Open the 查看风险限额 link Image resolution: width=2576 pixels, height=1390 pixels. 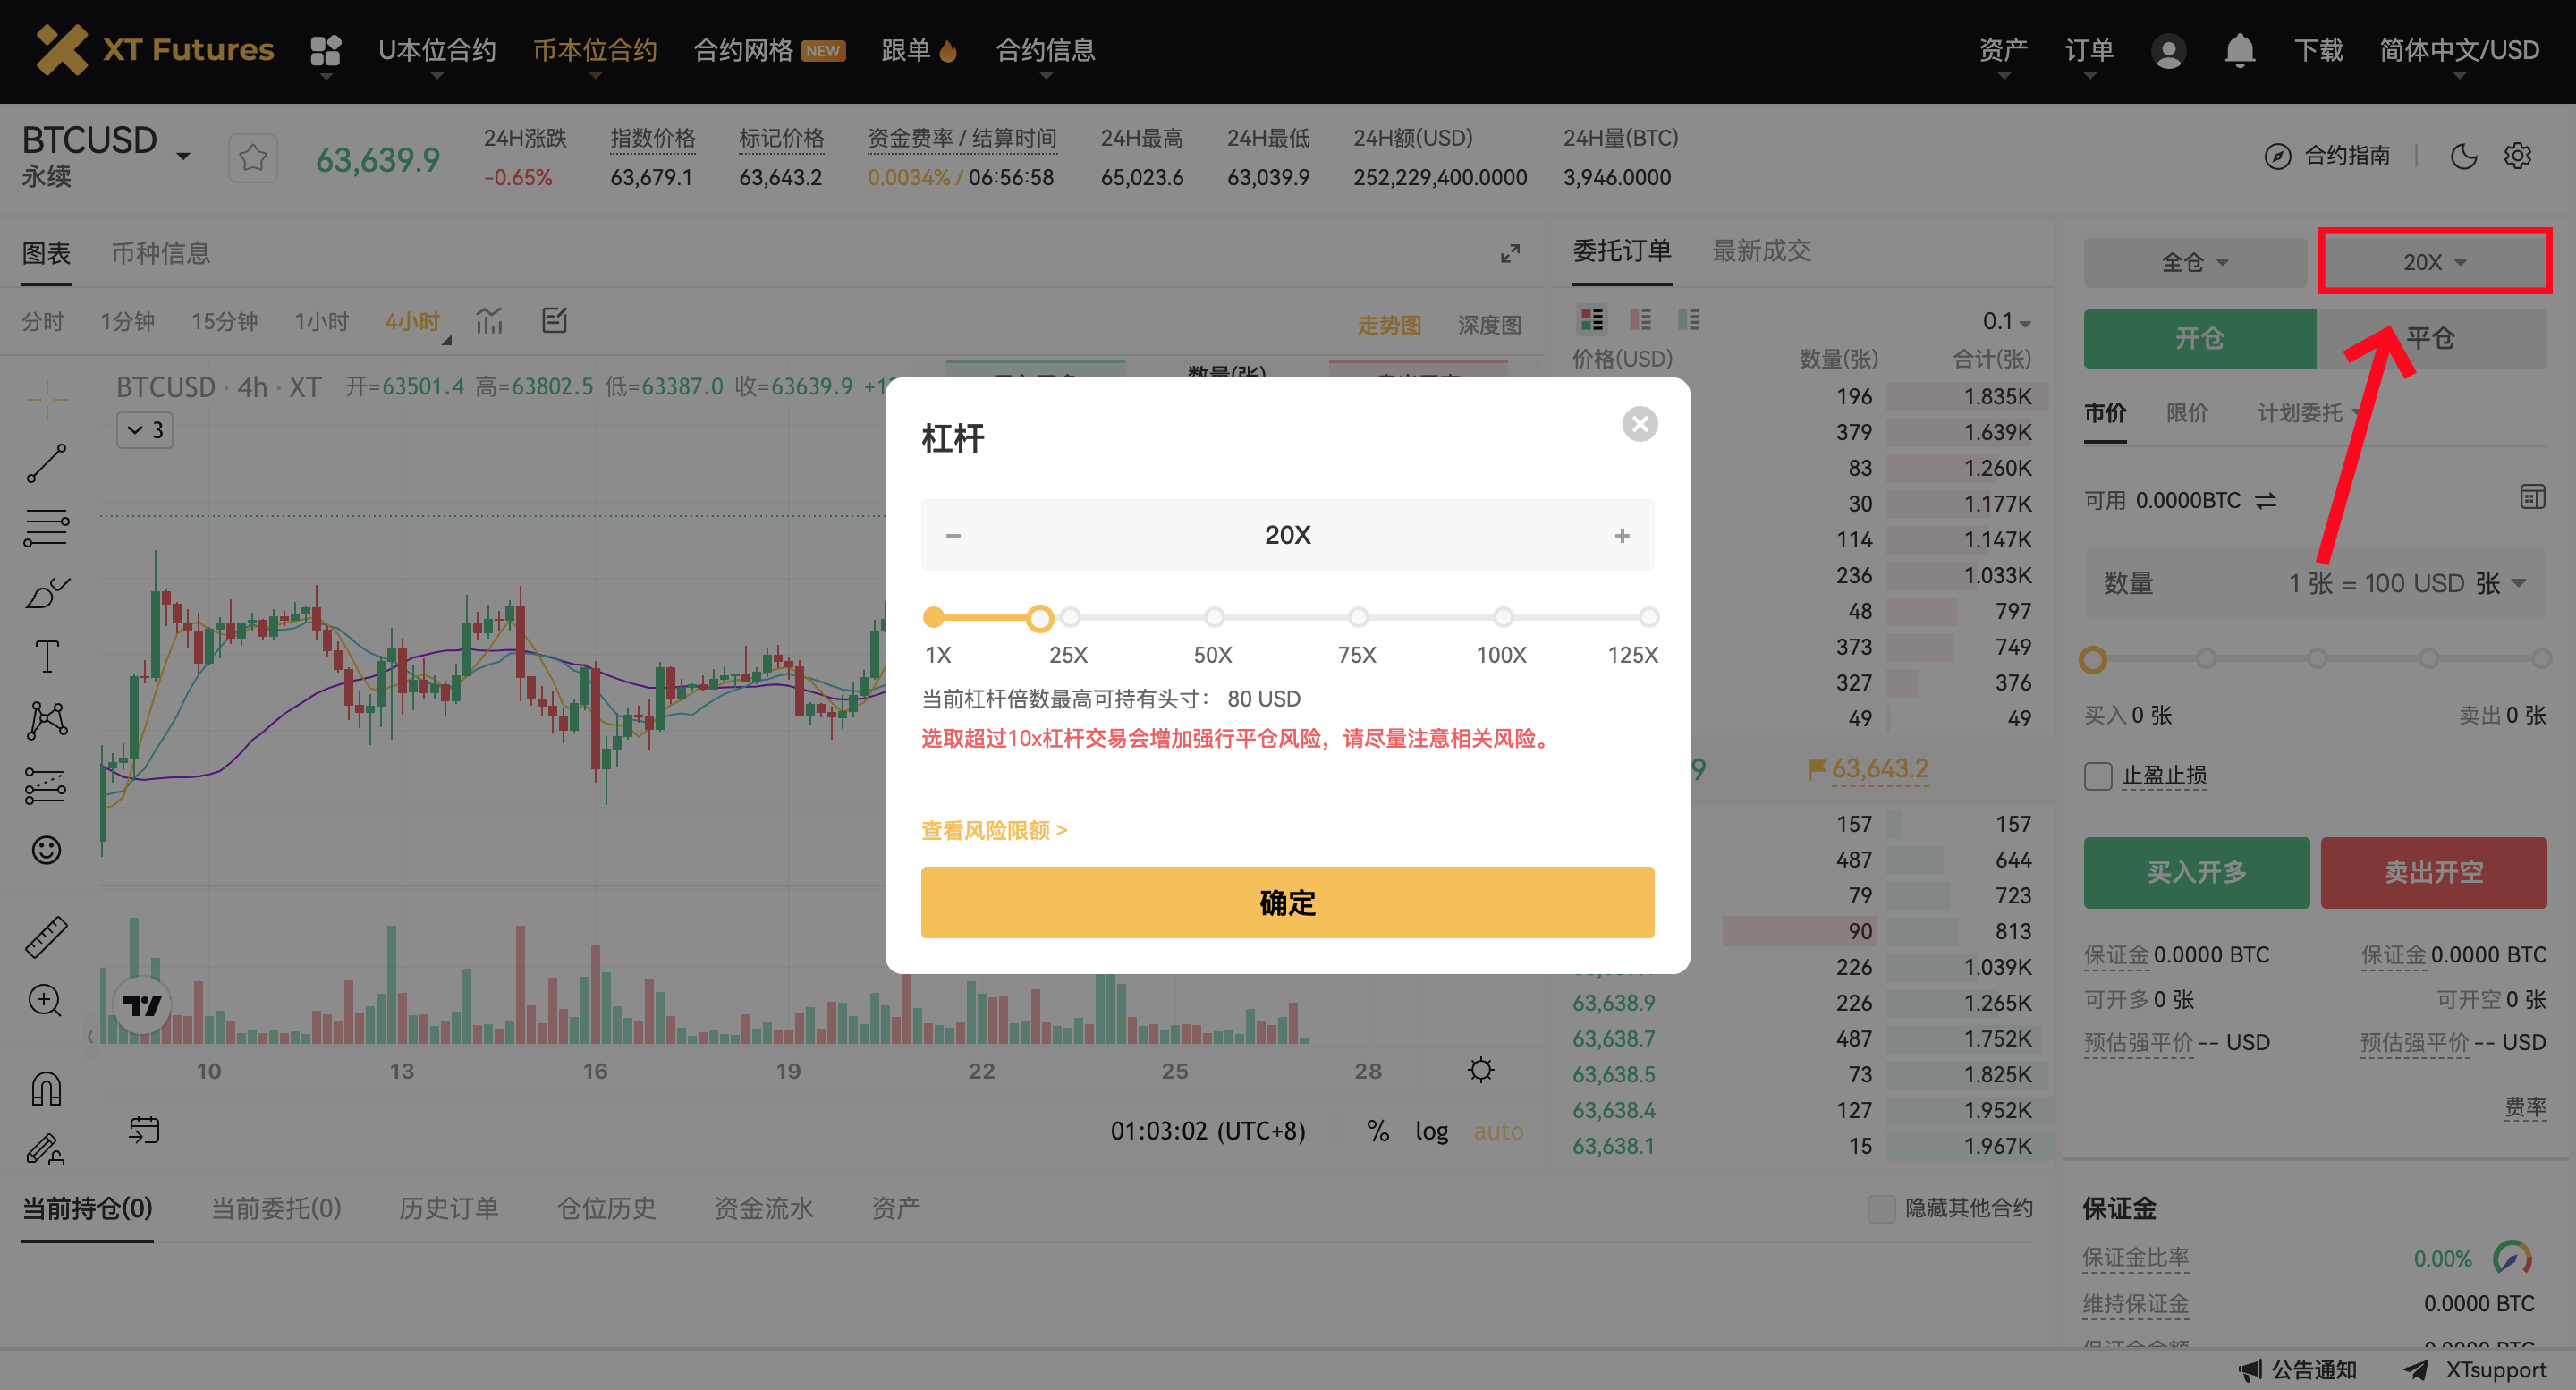click(994, 830)
